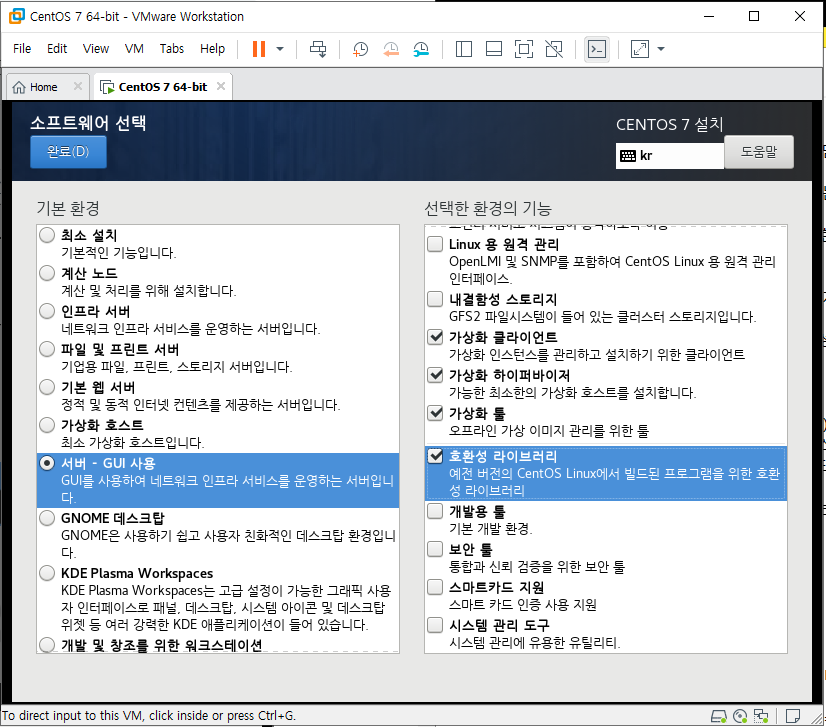826x727 pixels.
Task: Take a snapshot with the clock-plus icon
Action: (360, 49)
